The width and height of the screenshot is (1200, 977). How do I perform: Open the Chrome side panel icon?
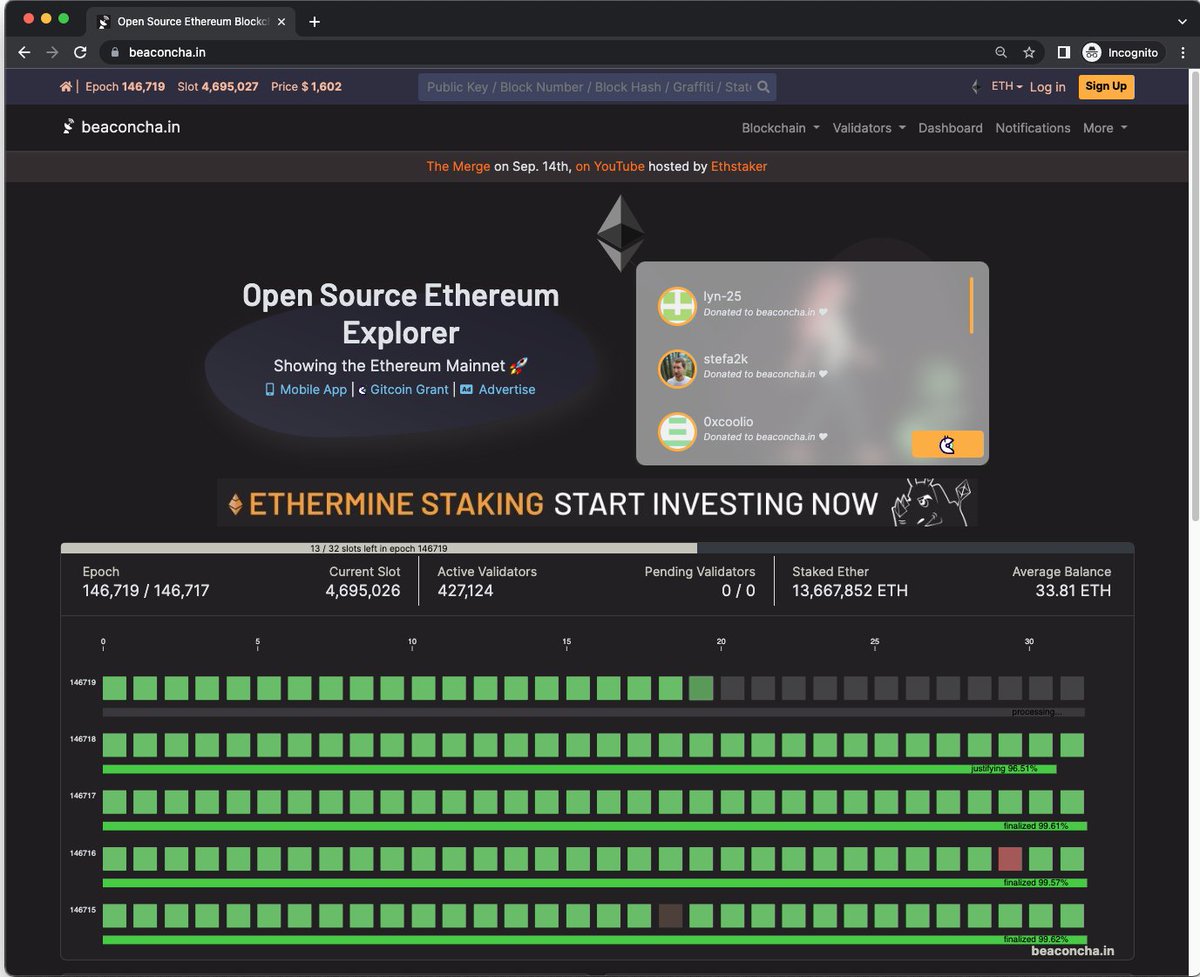[1064, 52]
